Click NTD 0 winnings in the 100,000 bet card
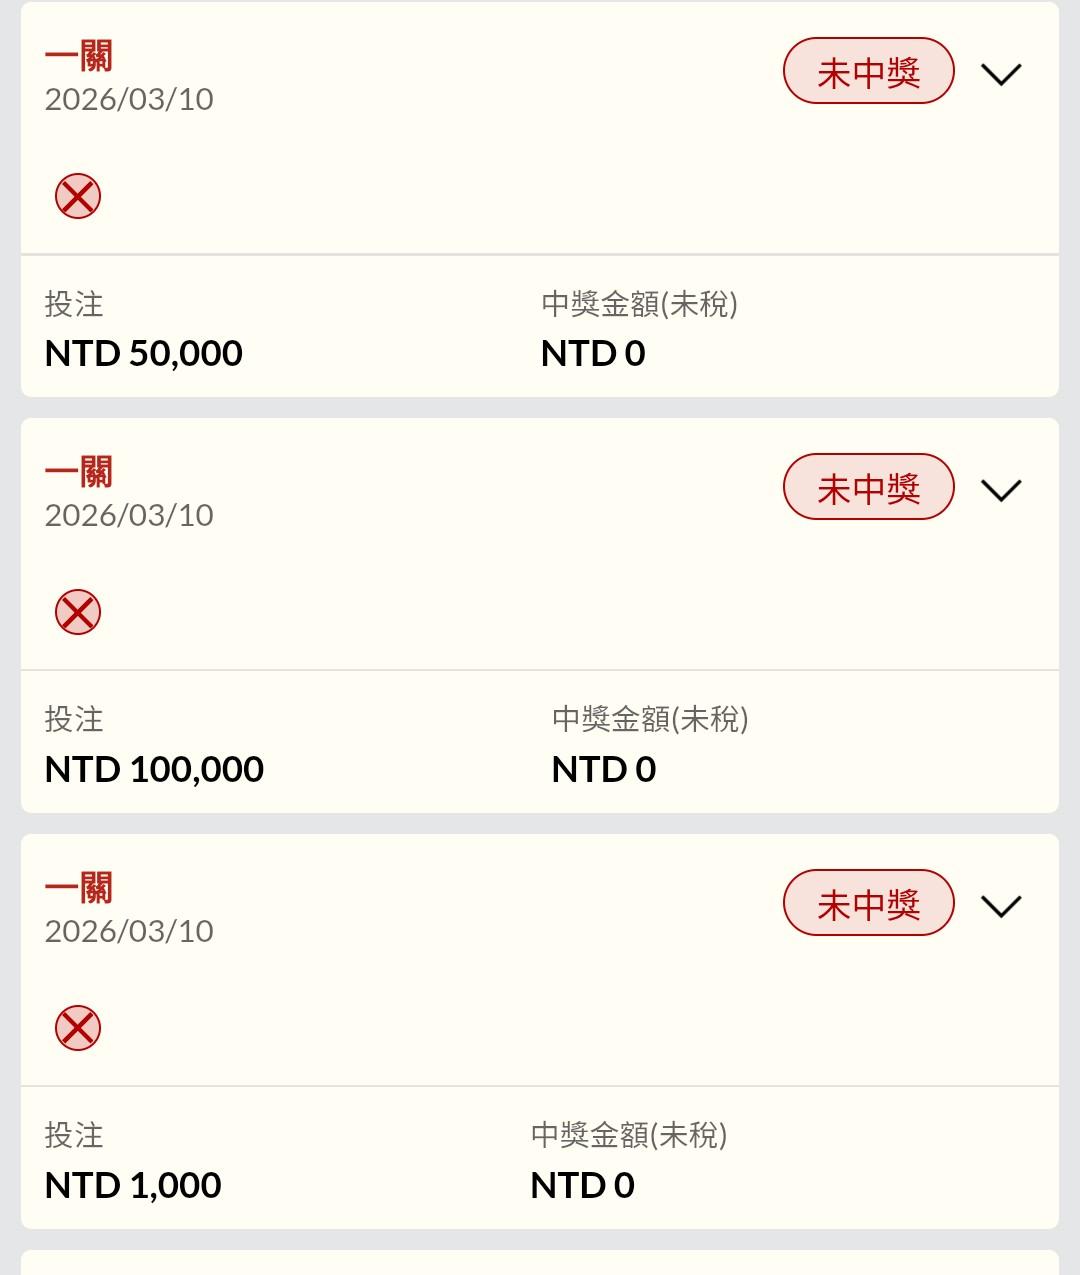 [604, 769]
